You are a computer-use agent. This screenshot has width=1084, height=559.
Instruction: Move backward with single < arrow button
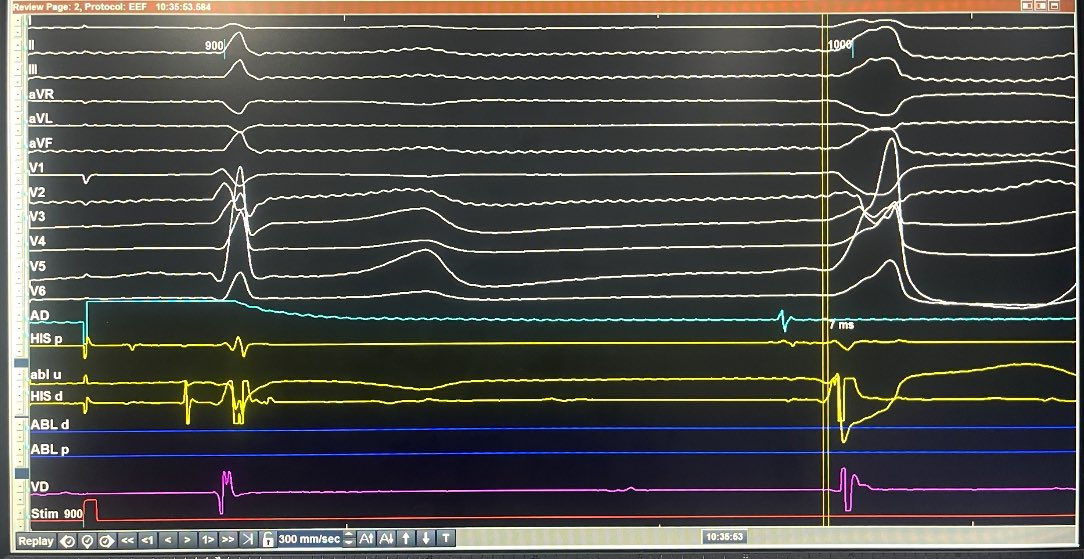[167, 540]
